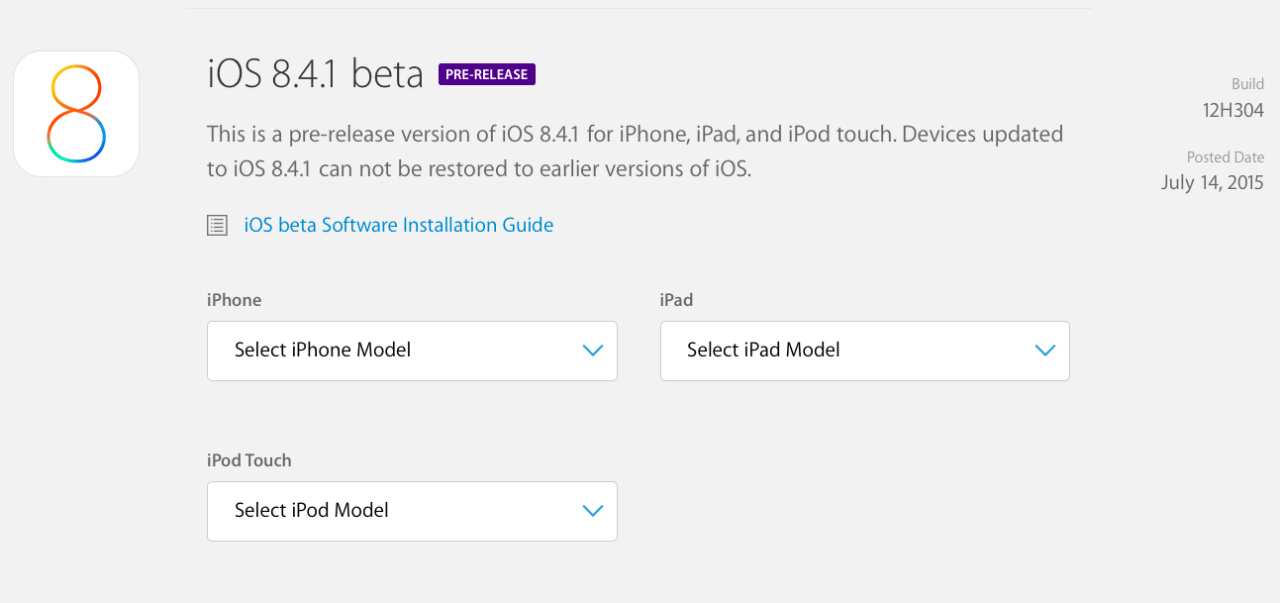Open the Select iPod Model dropdown
The width and height of the screenshot is (1280, 603).
coord(411,511)
